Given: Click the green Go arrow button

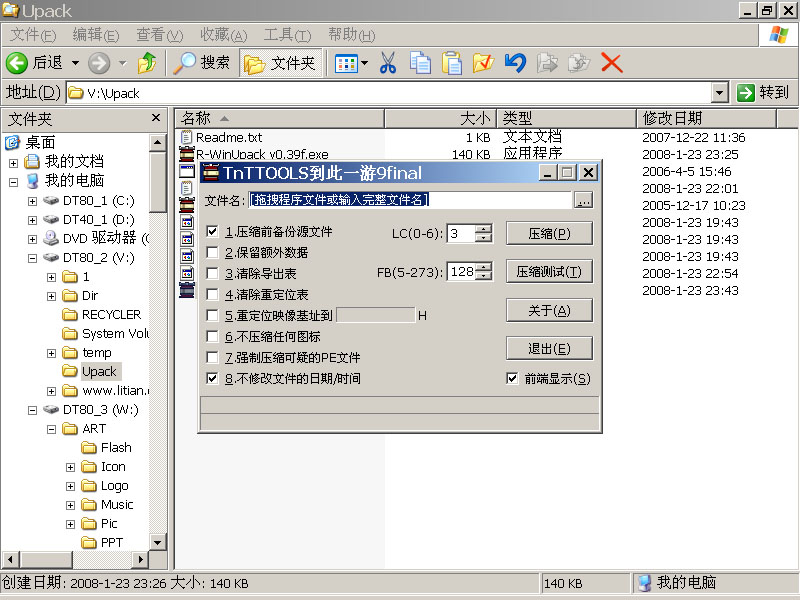Looking at the screenshot, I should click(745, 93).
